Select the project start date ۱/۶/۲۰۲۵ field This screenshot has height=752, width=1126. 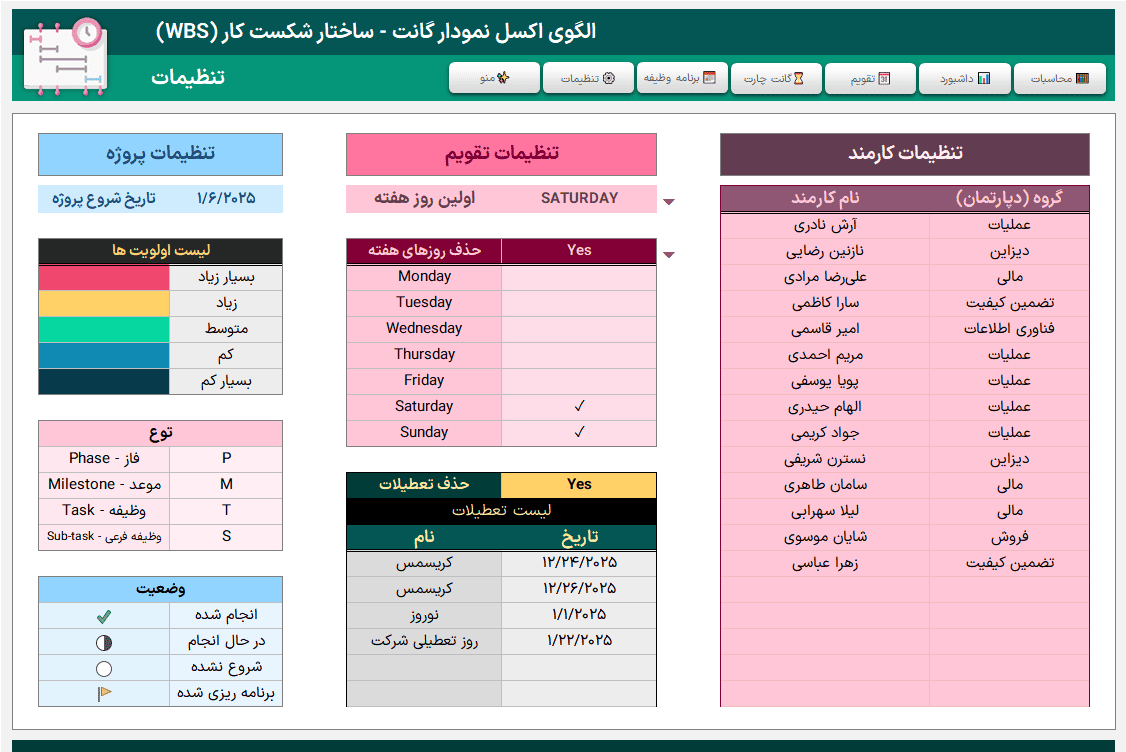pyautogui.click(x=226, y=198)
